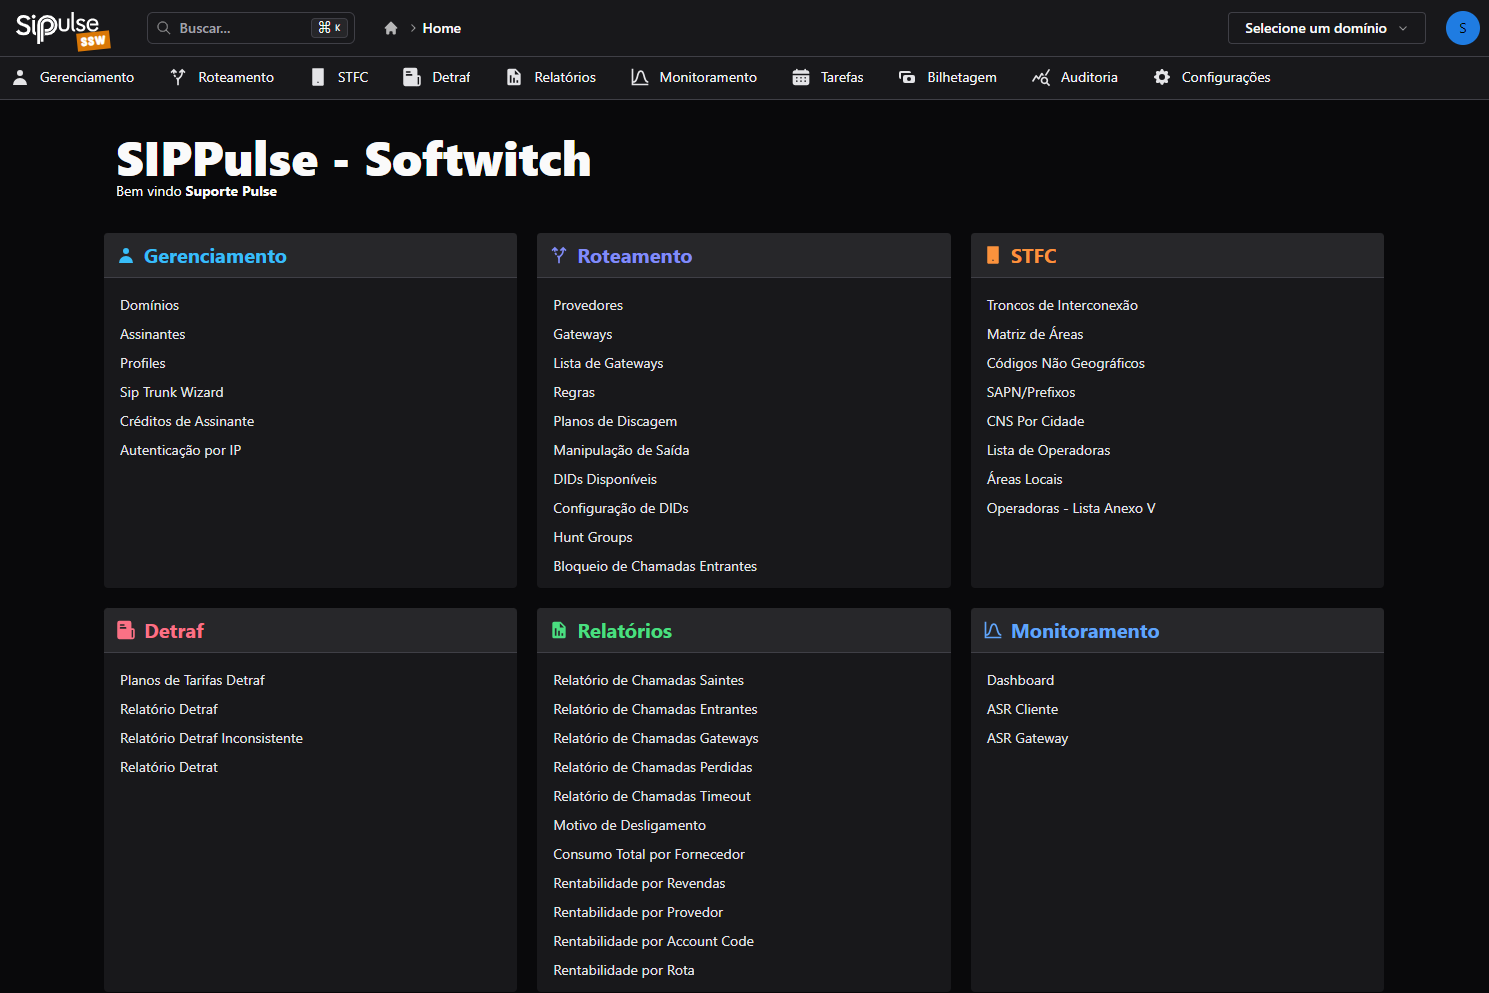Screen dimensions: 1489x993
Task: Open CNS Por Cidade link
Action: pyautogui.click(x=1036, y=421)
